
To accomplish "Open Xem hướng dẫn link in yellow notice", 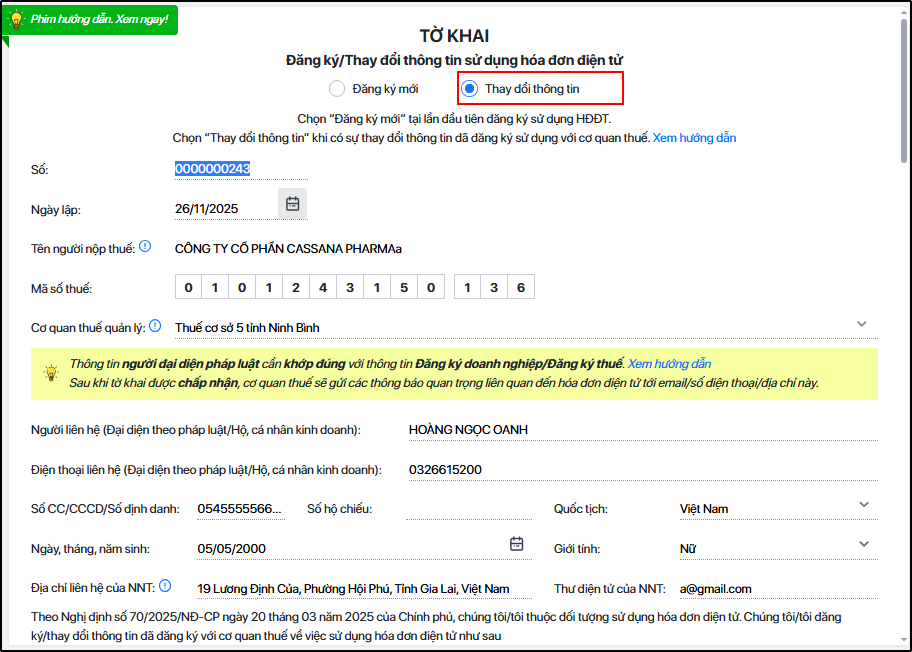I will coord(669,364).
